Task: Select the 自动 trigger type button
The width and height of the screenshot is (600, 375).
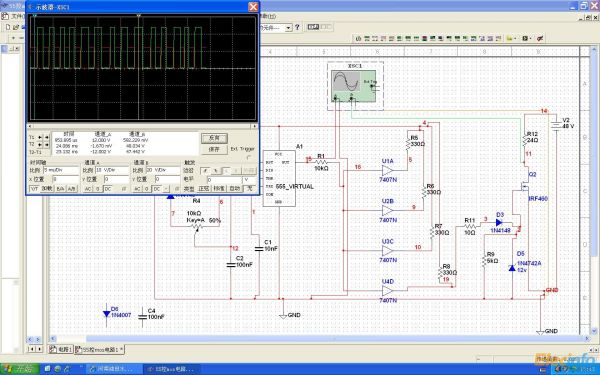Action: pyautogui.click(x=235, y=189)
